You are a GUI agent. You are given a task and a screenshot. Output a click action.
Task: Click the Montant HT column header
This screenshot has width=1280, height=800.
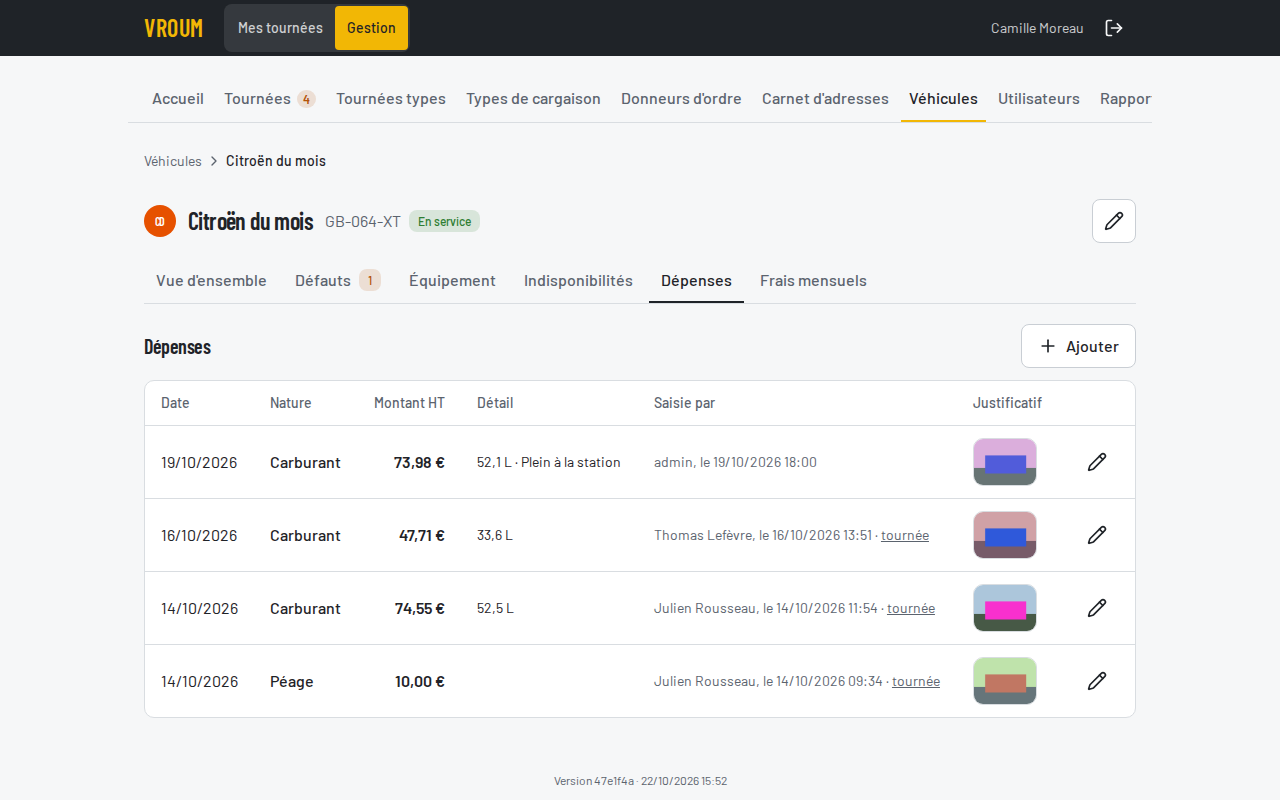(x=409, y=403)
